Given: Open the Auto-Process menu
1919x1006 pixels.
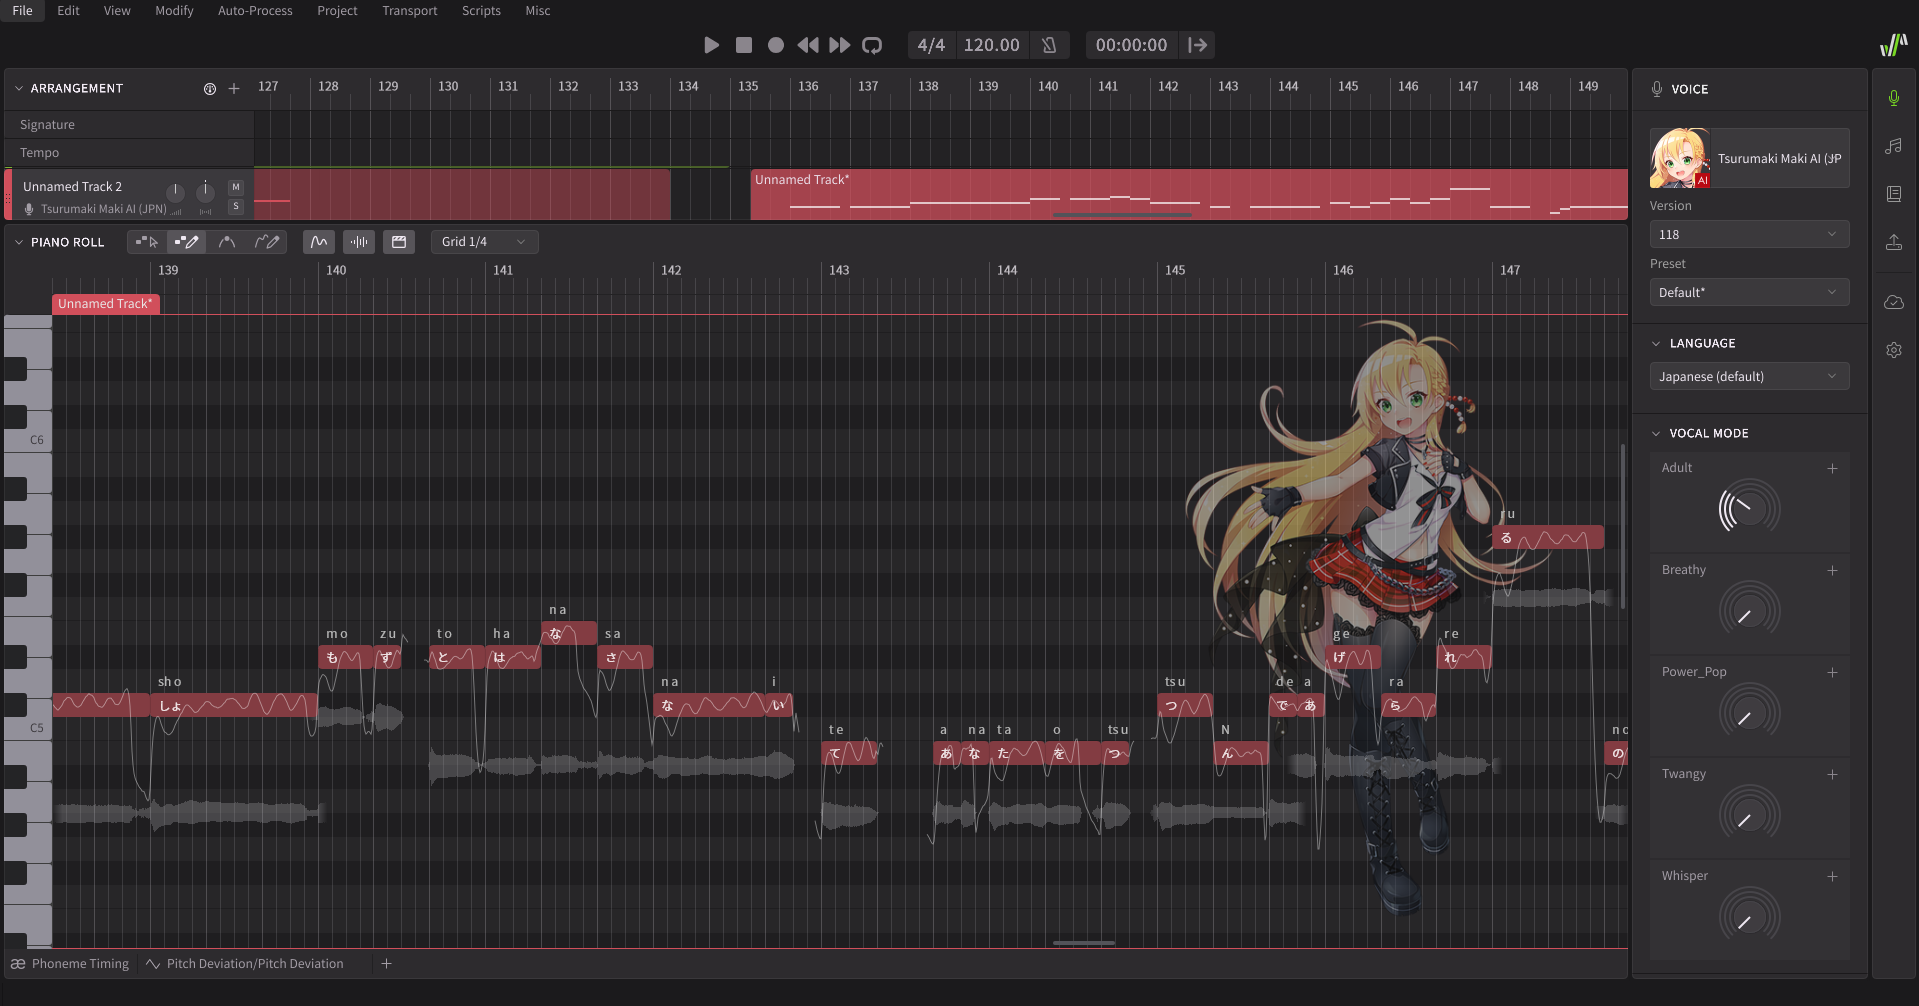Looking at the screenshot, I should 255,11.
